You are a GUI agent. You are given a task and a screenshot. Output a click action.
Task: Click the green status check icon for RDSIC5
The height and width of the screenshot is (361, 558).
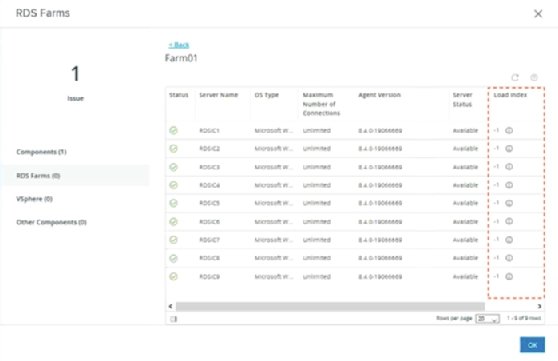click(x=173, y=203)
